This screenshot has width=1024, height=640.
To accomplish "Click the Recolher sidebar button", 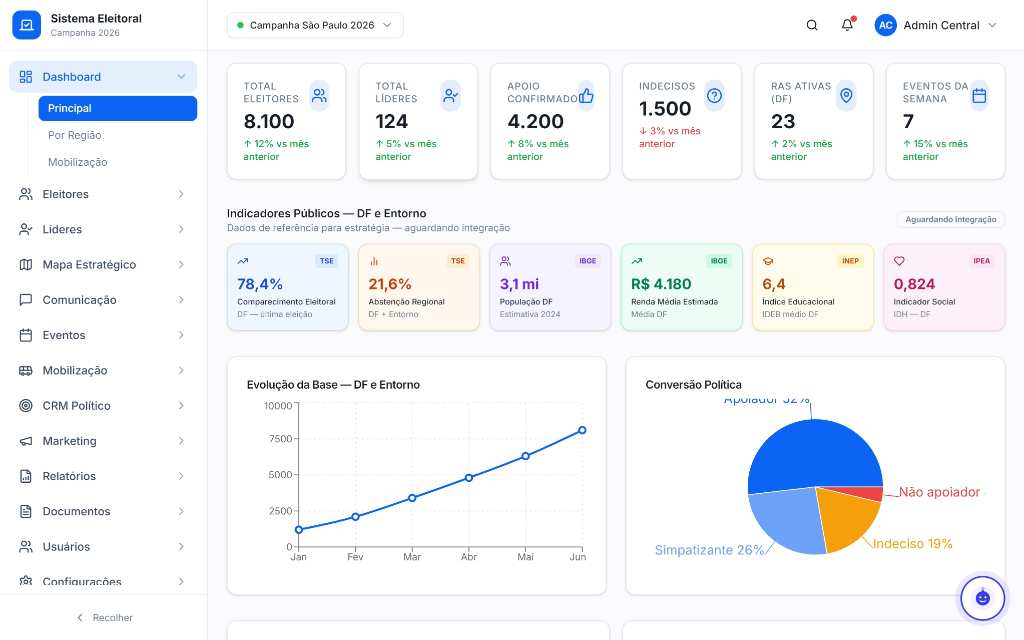I will tap(104, 618).
